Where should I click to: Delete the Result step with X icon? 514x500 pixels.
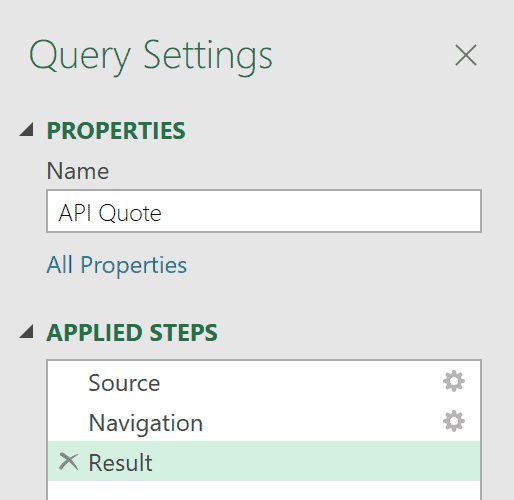click(69, 461)
